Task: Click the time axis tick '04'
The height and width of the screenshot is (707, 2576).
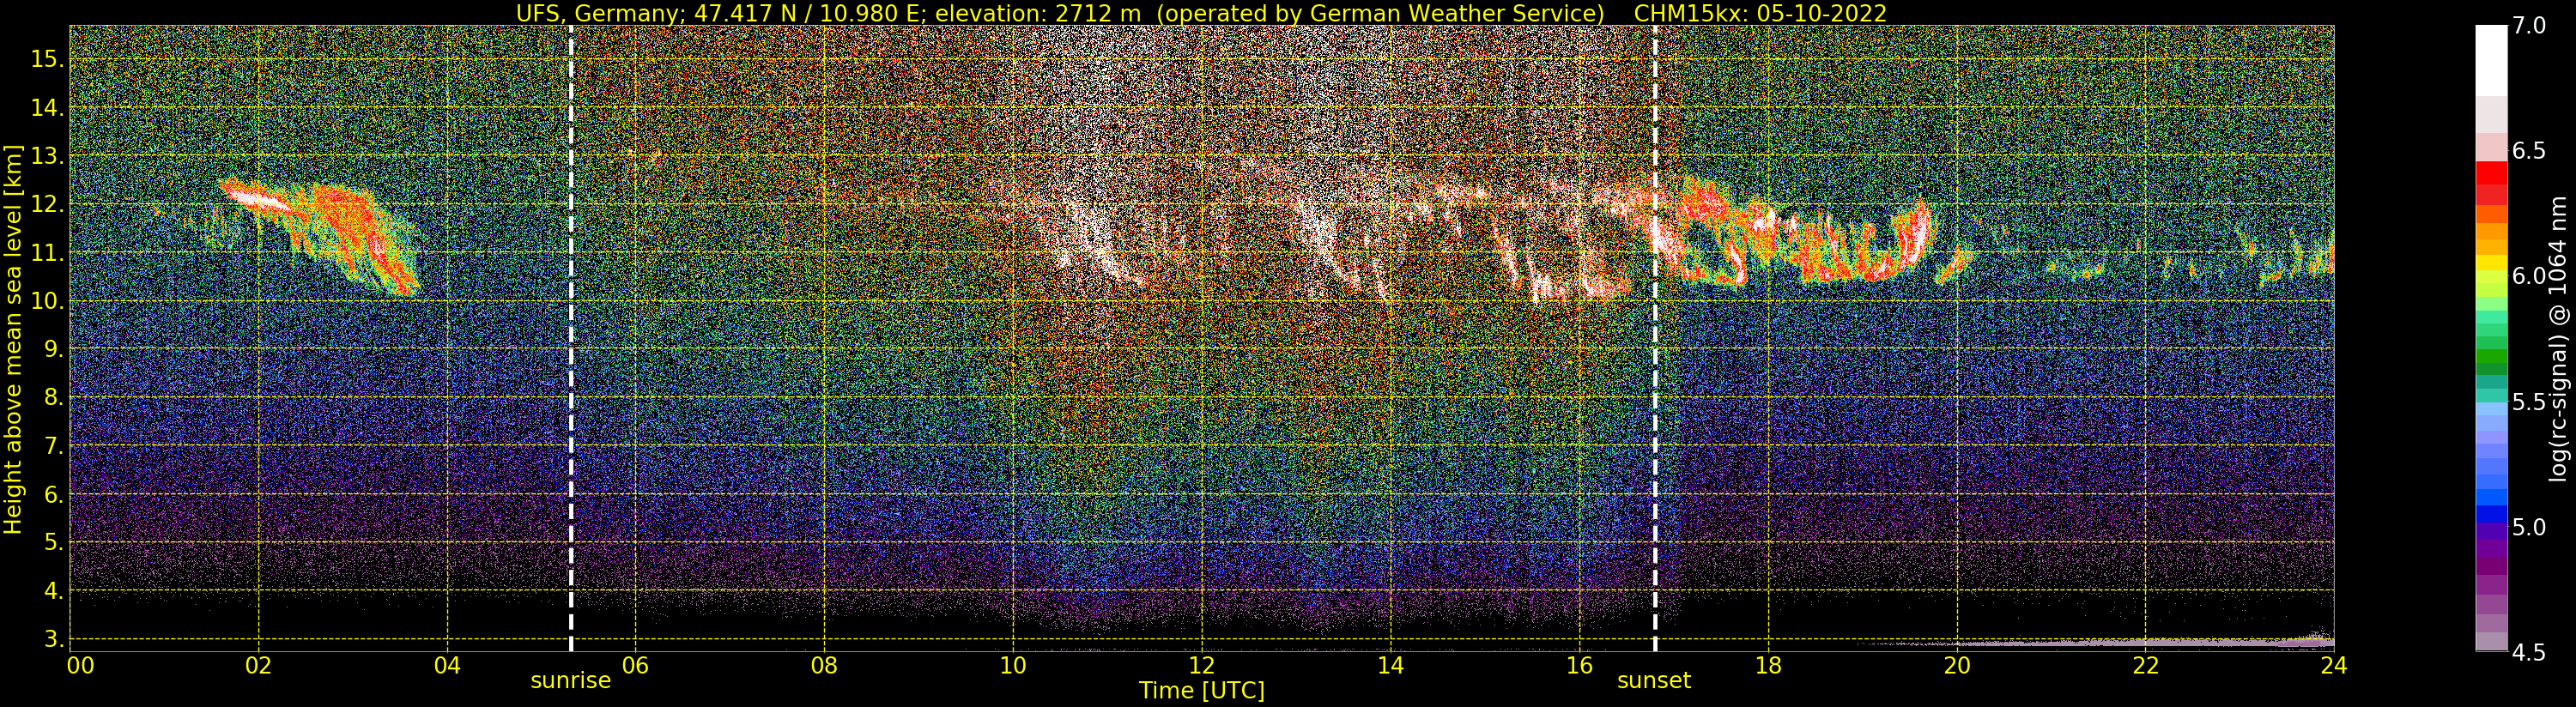Action: point(448,665)
